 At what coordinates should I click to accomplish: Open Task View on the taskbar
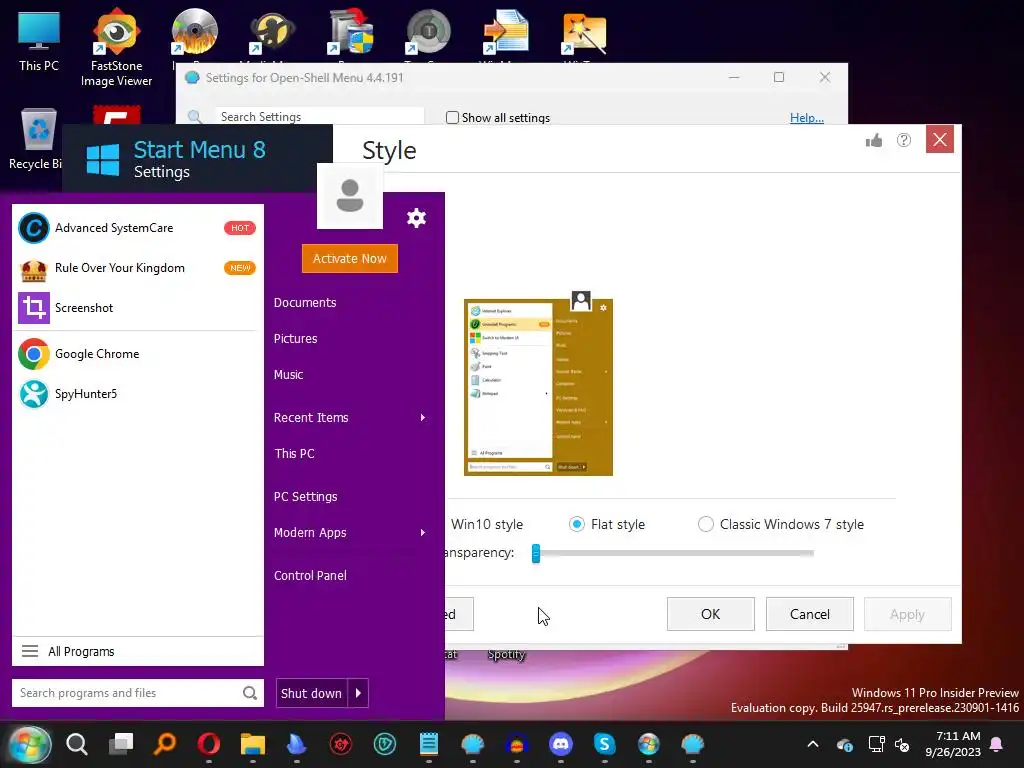pyautogui.click(x=121, y=744)
